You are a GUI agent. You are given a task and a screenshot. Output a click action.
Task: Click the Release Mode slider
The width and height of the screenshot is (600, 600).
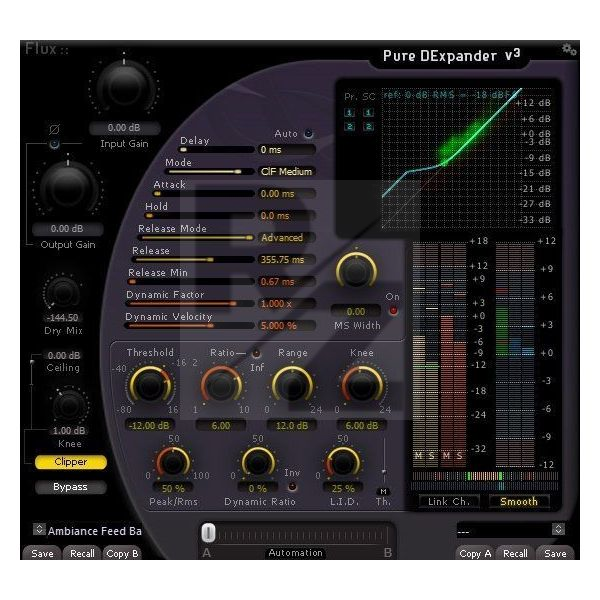point(196,238)
